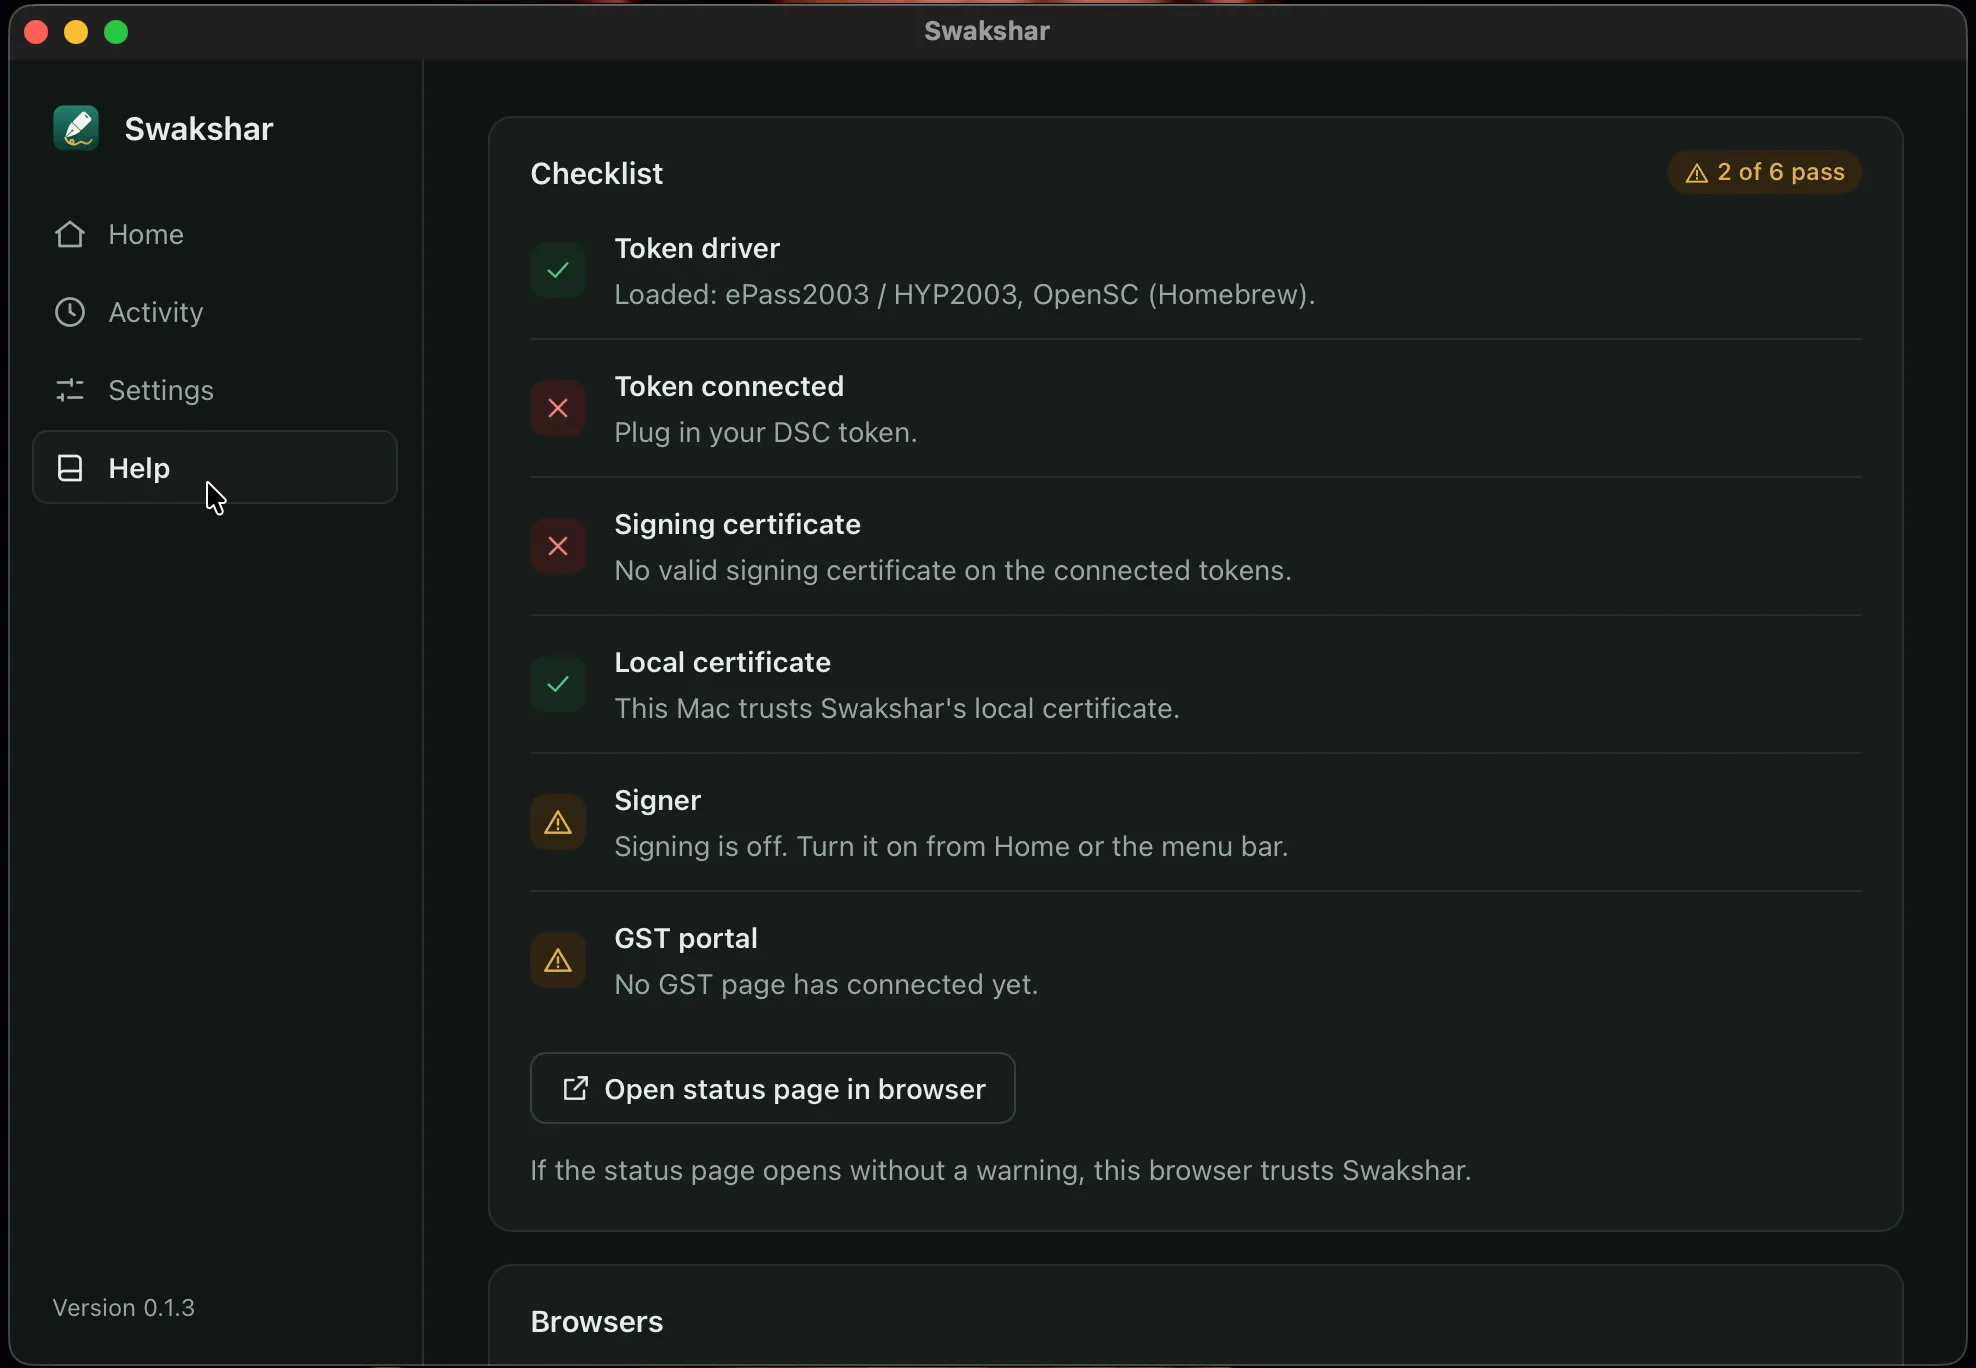
Task: Click the warning icon in the 2 of 6 pass badge
Action: [x=1697, y=173]
